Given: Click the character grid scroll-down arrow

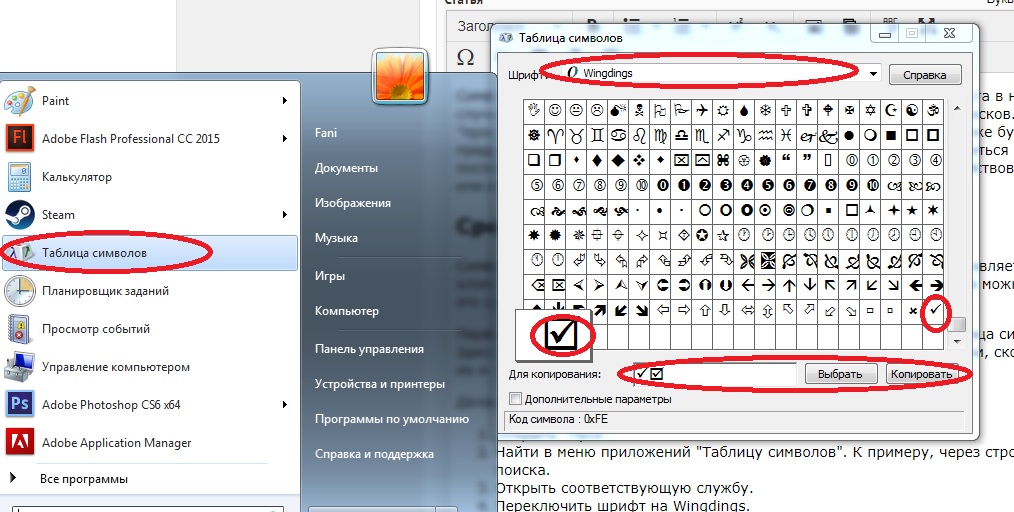Looking at the screenshot, I should point(957,341).
